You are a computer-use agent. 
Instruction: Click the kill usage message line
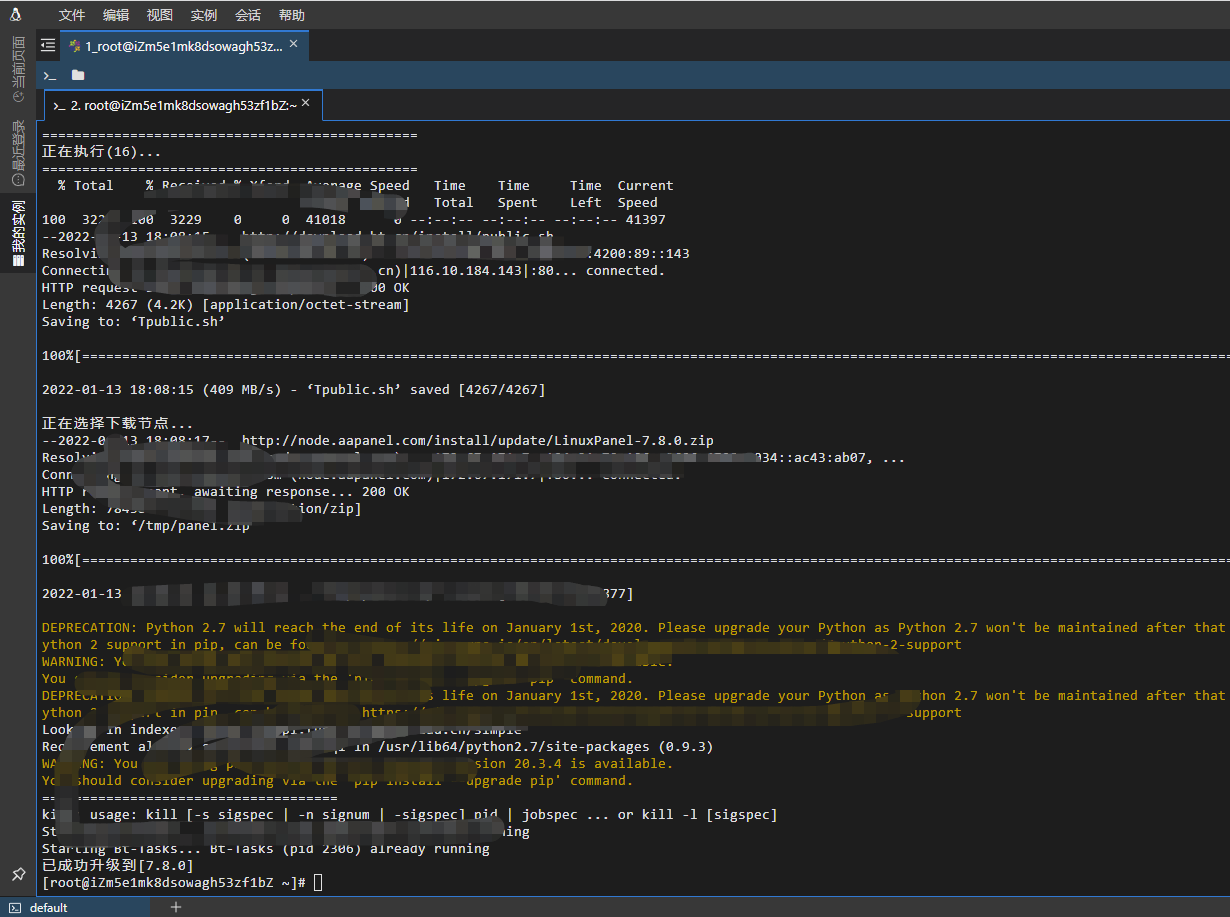(410, 814)
